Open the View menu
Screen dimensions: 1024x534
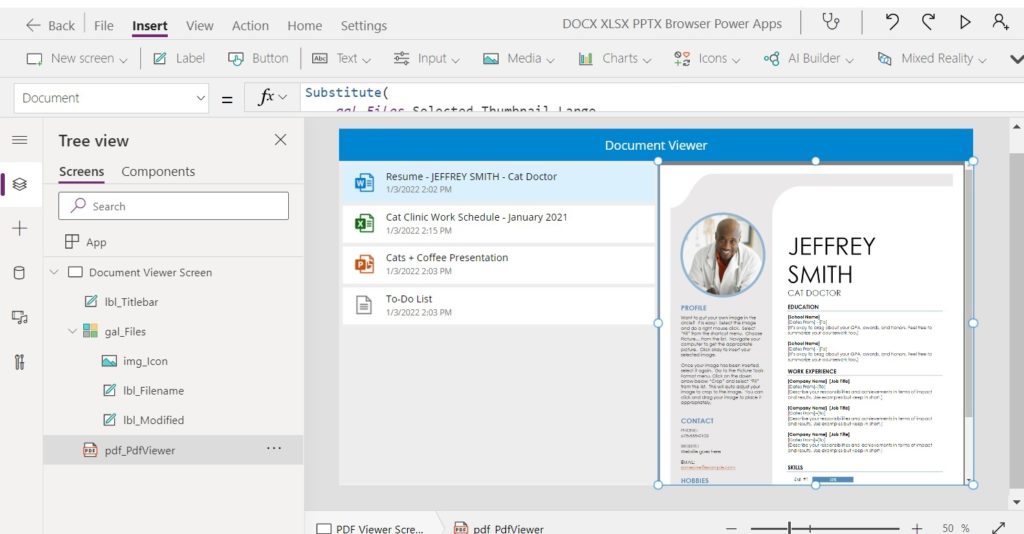199,25
